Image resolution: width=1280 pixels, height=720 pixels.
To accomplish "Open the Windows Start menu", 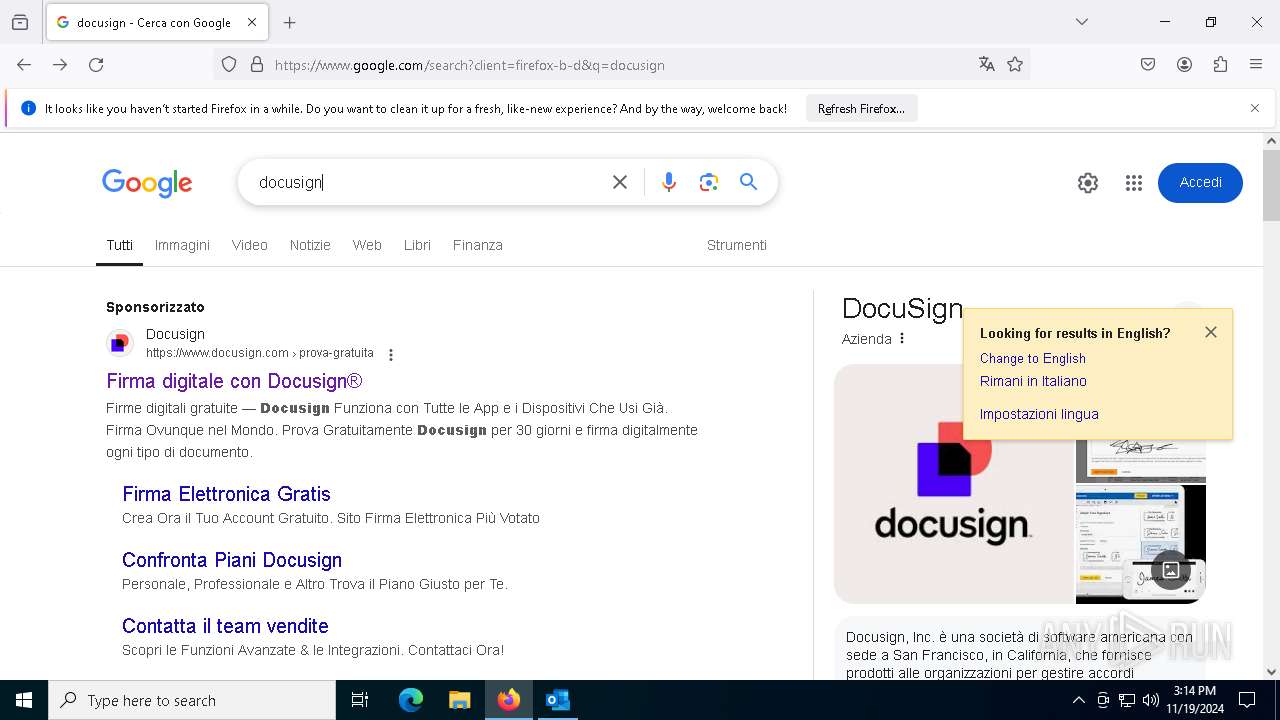I will [x=24, y=700].
